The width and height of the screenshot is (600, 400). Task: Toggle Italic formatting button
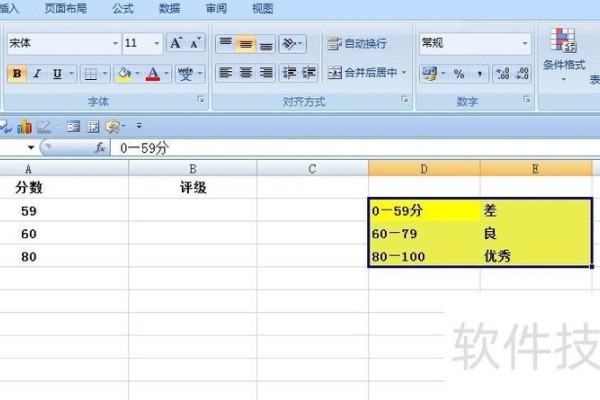pos(37,73)
